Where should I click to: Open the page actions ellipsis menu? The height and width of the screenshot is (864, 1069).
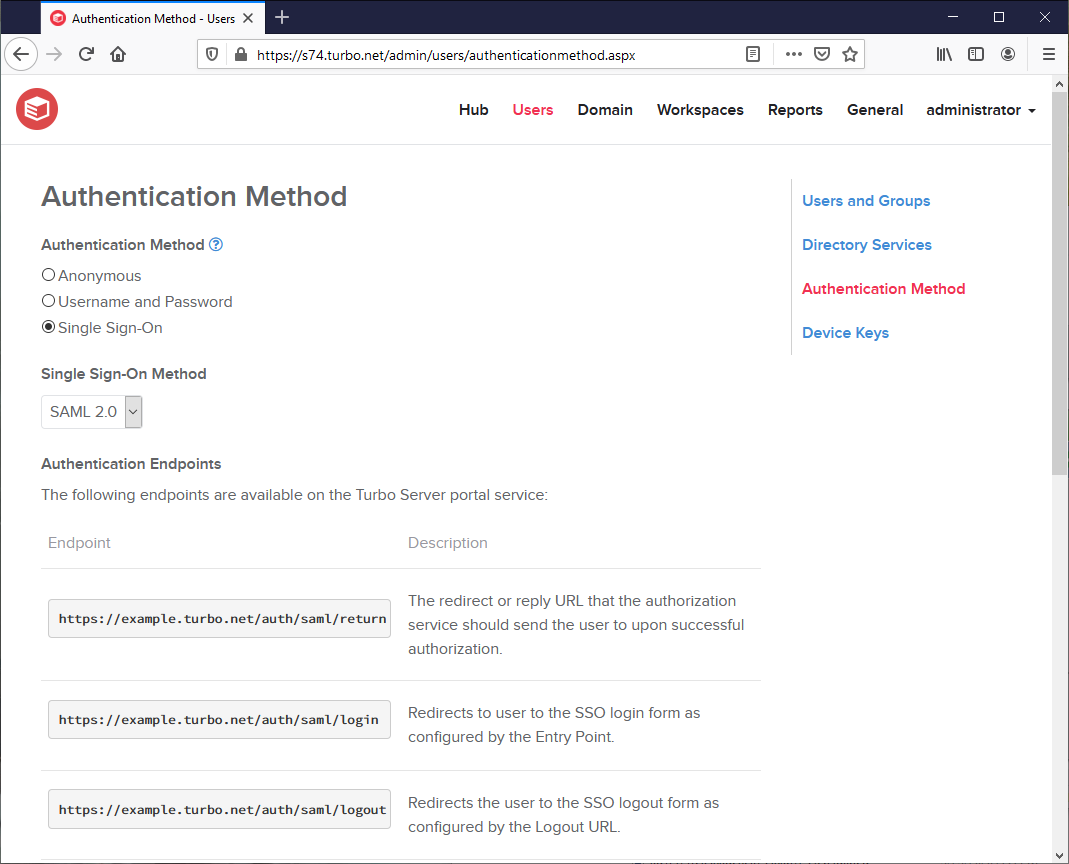point(793,54)
